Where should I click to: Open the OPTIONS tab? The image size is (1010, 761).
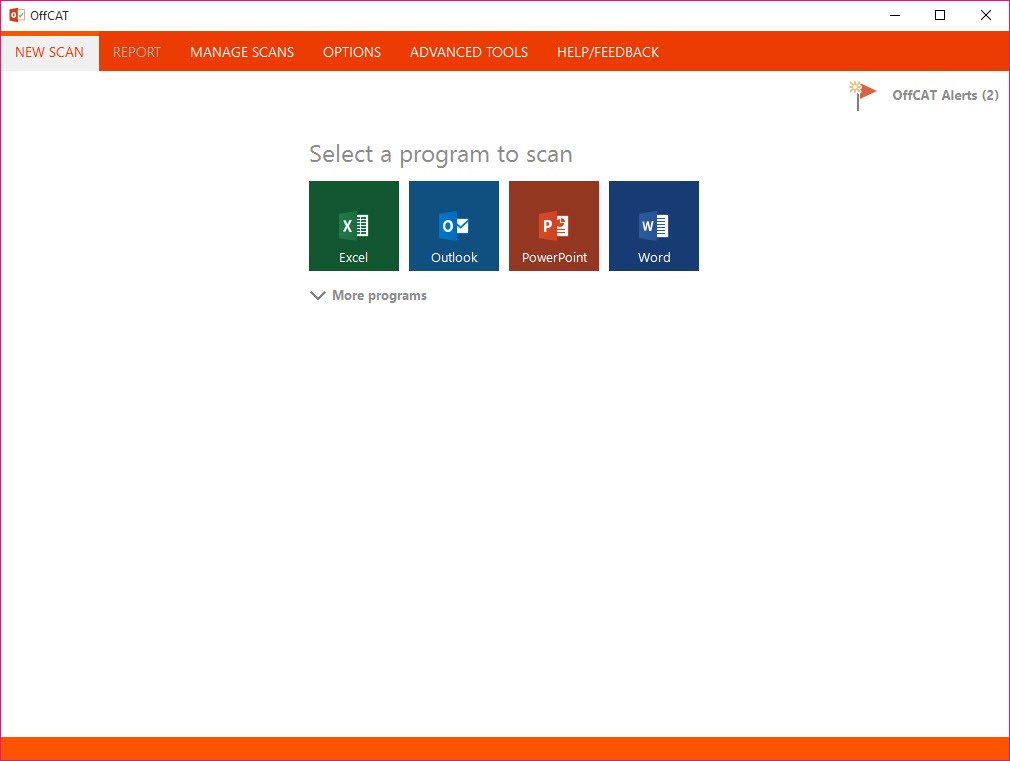[352, 52]
